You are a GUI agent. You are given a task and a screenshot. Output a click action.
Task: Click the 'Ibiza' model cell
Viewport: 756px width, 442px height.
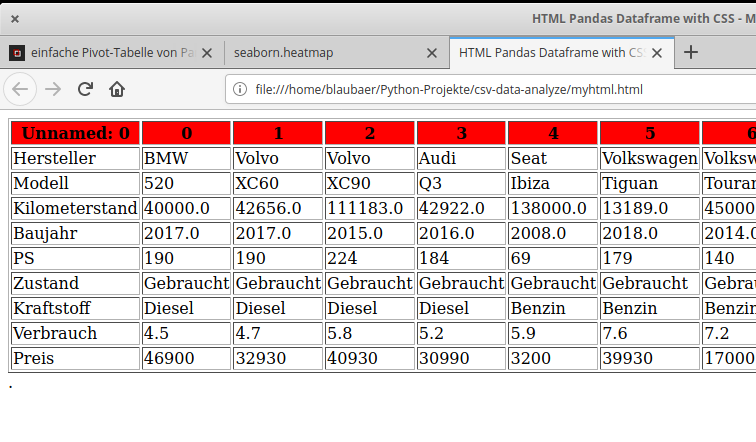pos(553,183)
